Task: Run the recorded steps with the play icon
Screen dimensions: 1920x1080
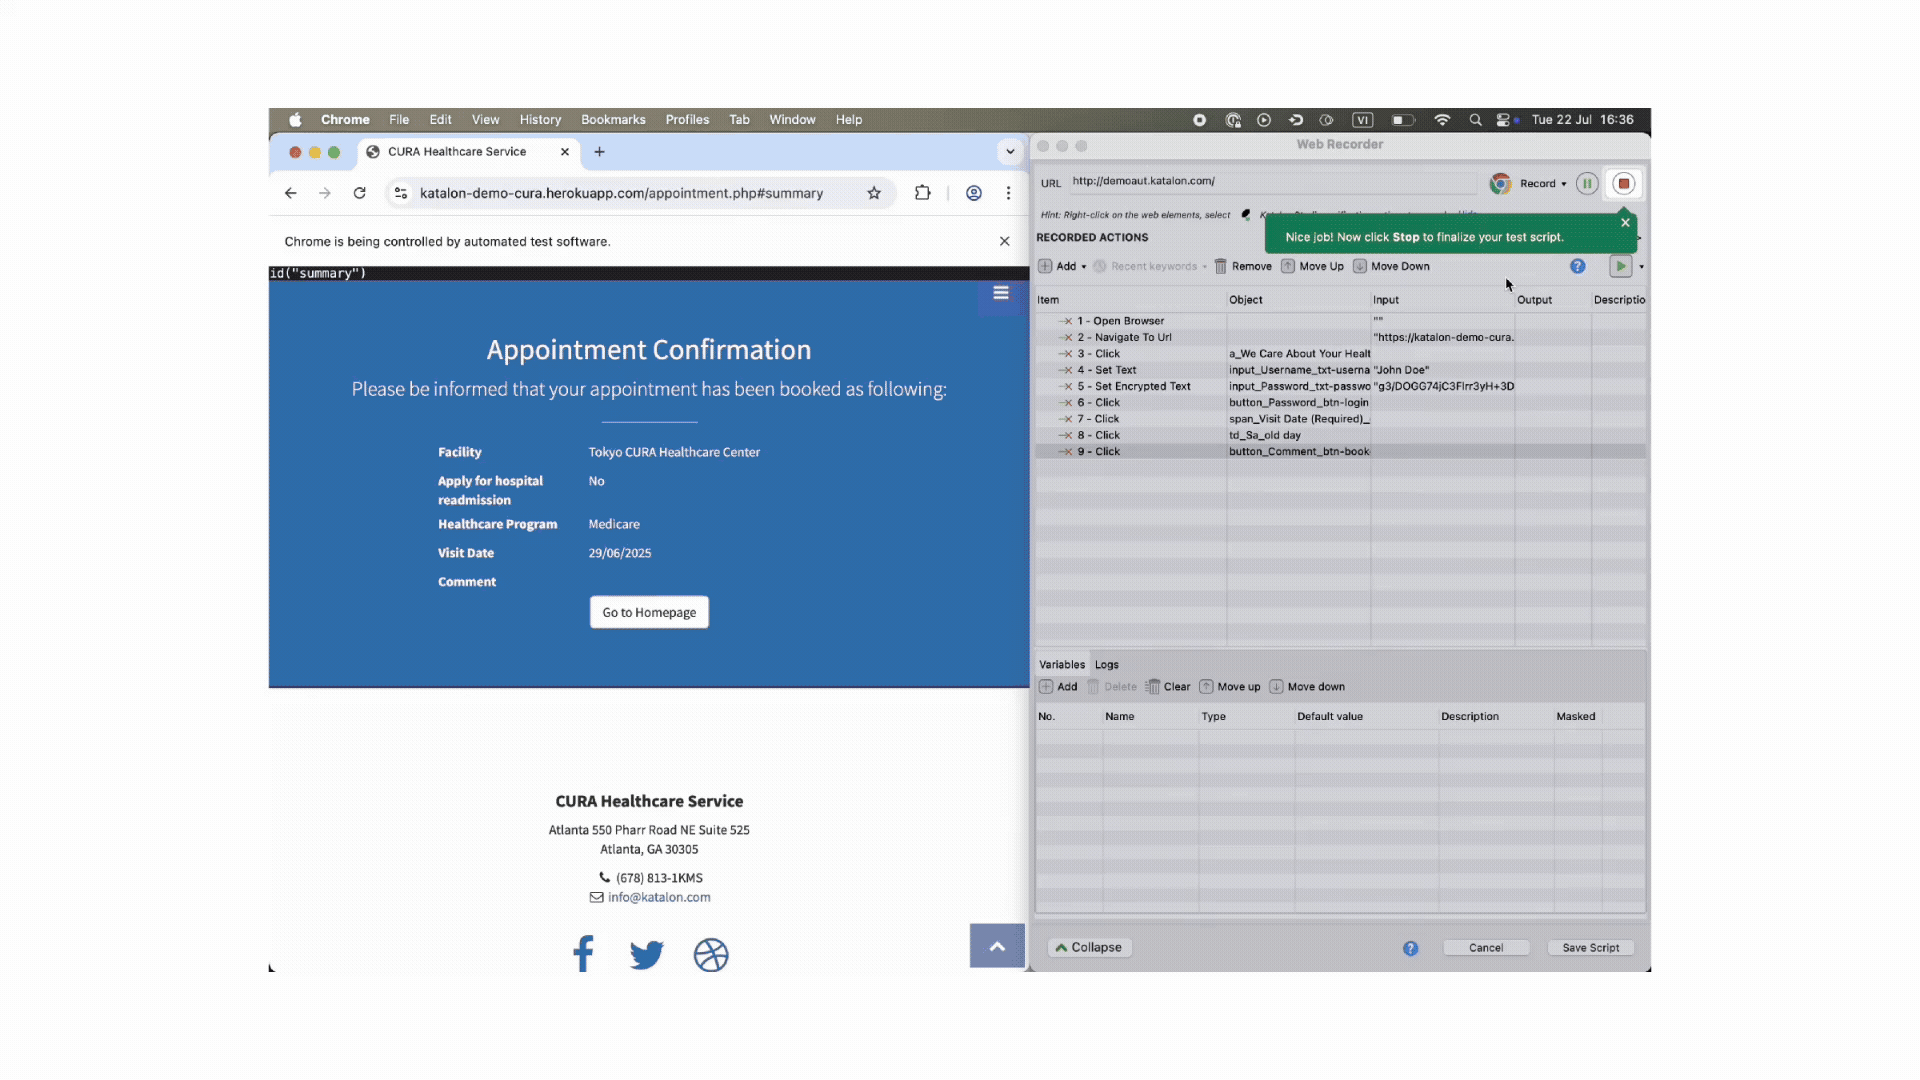Action: 1620,266
